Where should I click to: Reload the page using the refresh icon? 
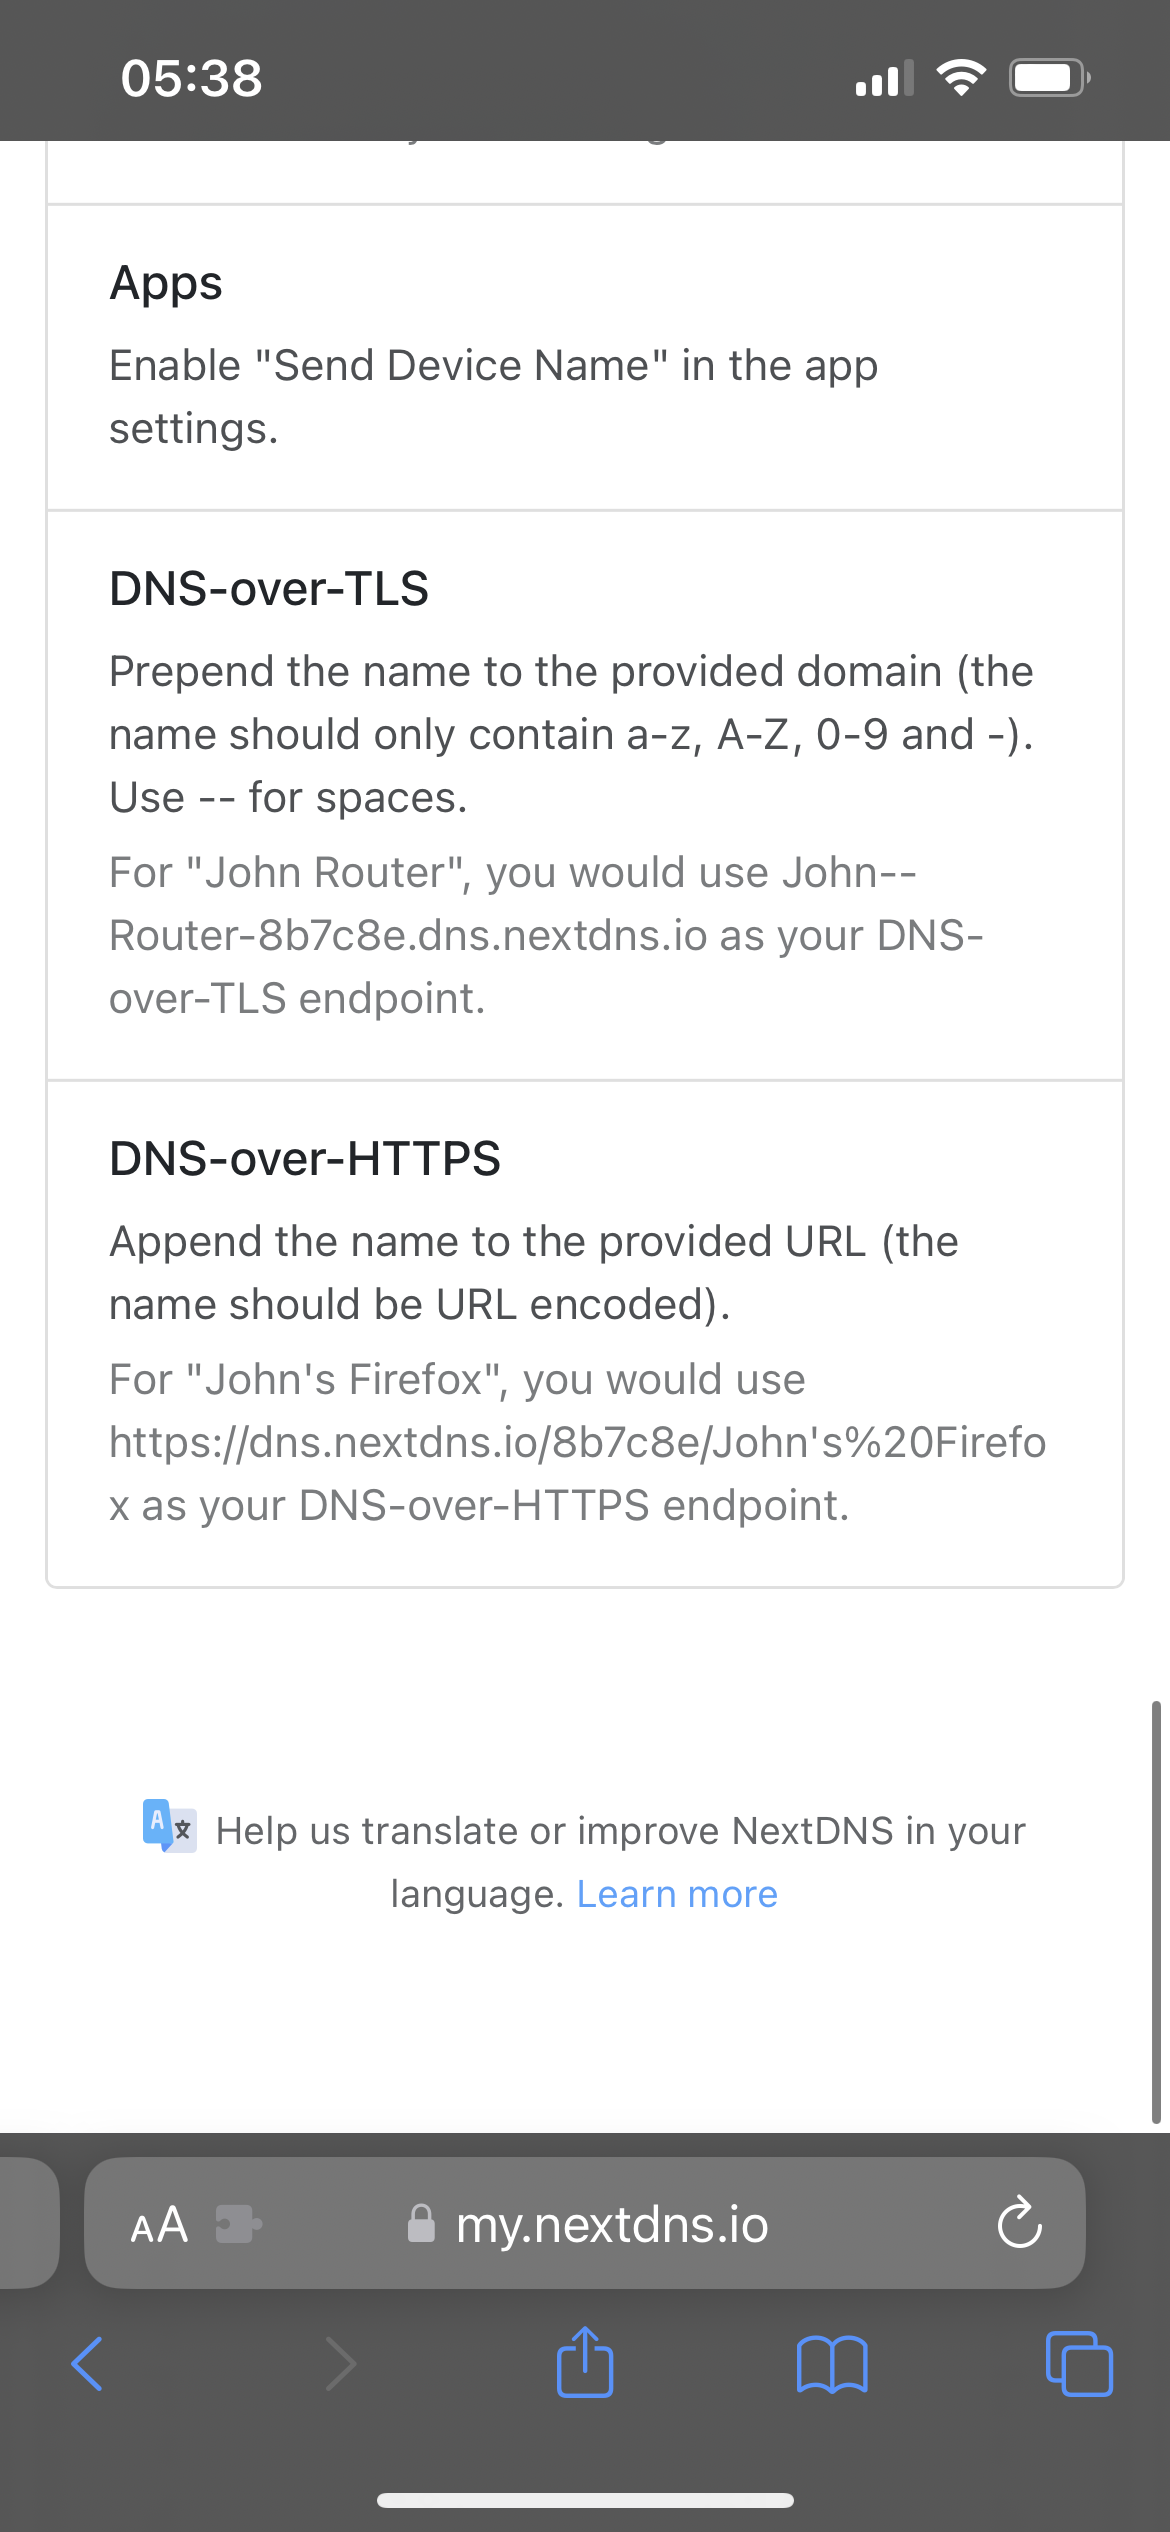[1018, 2224]
